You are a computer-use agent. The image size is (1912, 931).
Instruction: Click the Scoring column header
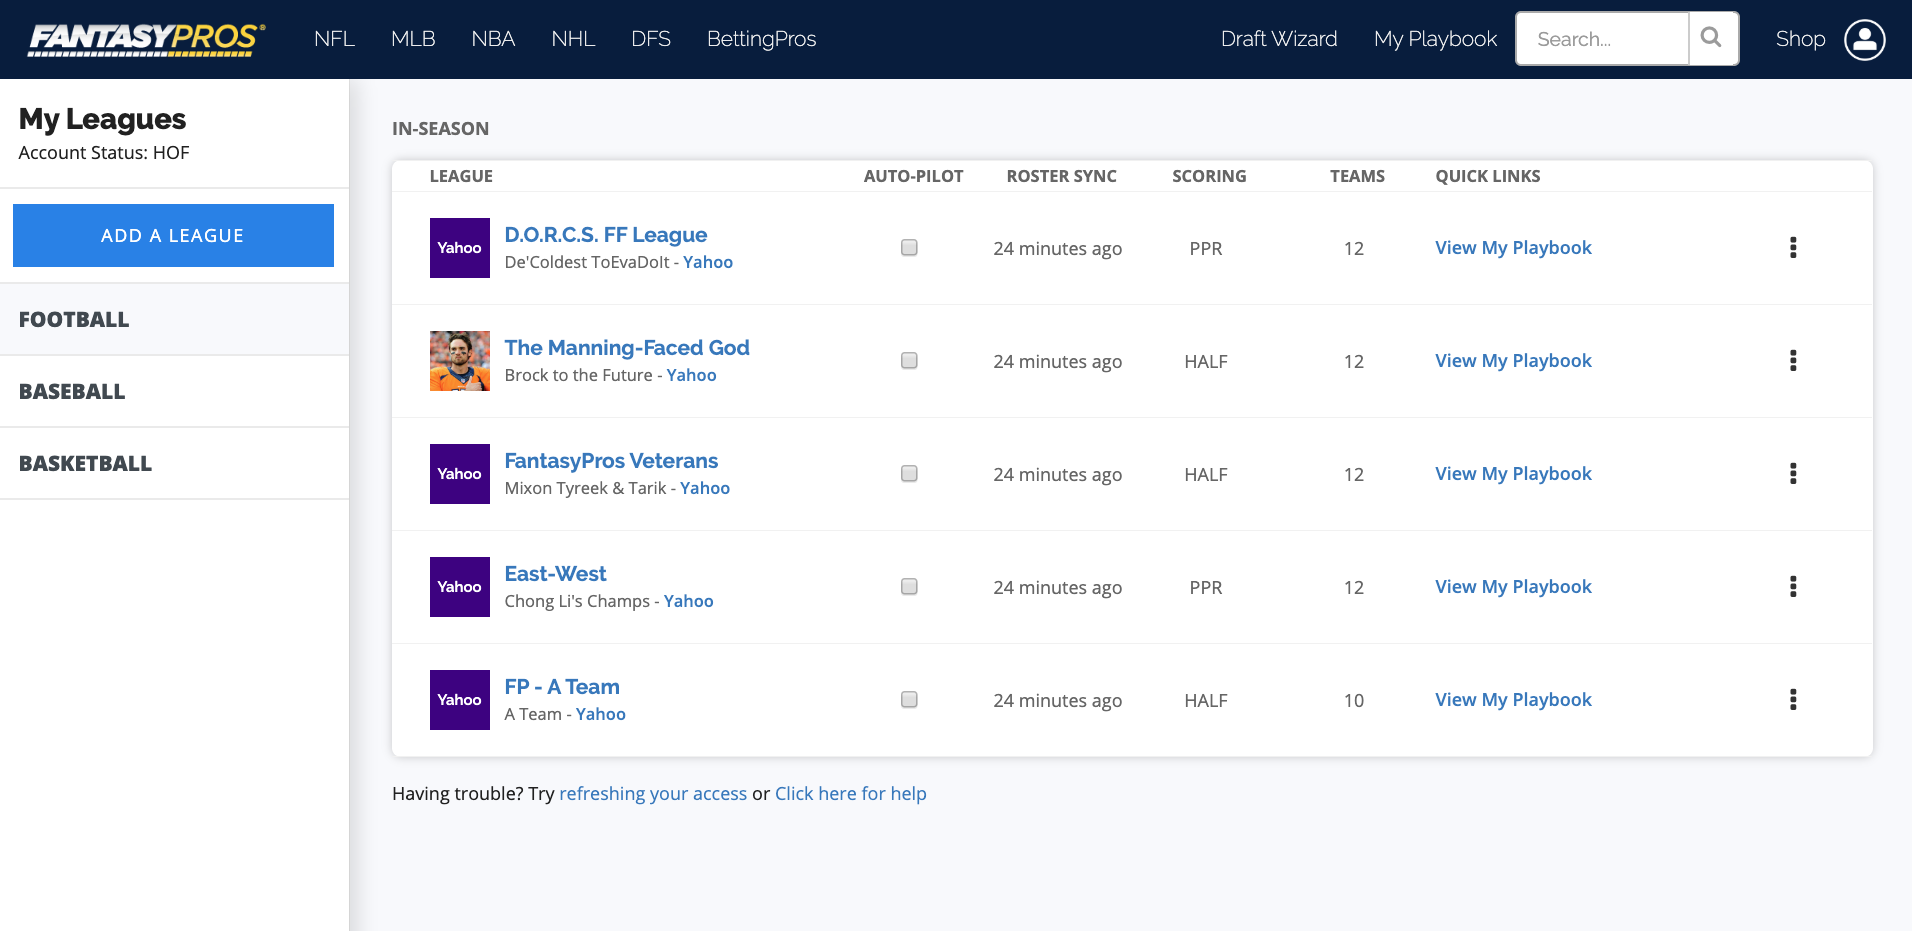click(1209, 176)
